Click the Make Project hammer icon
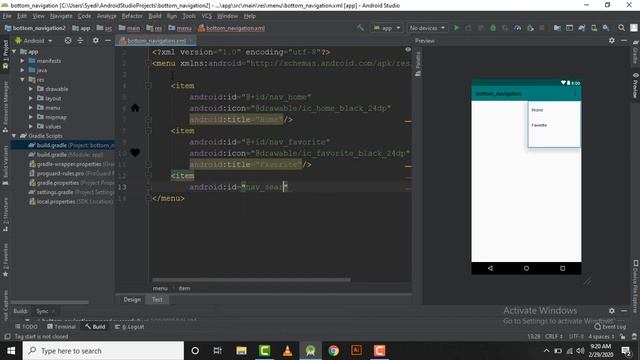Viewport: 640px width, 360px height. click(360, 28)
